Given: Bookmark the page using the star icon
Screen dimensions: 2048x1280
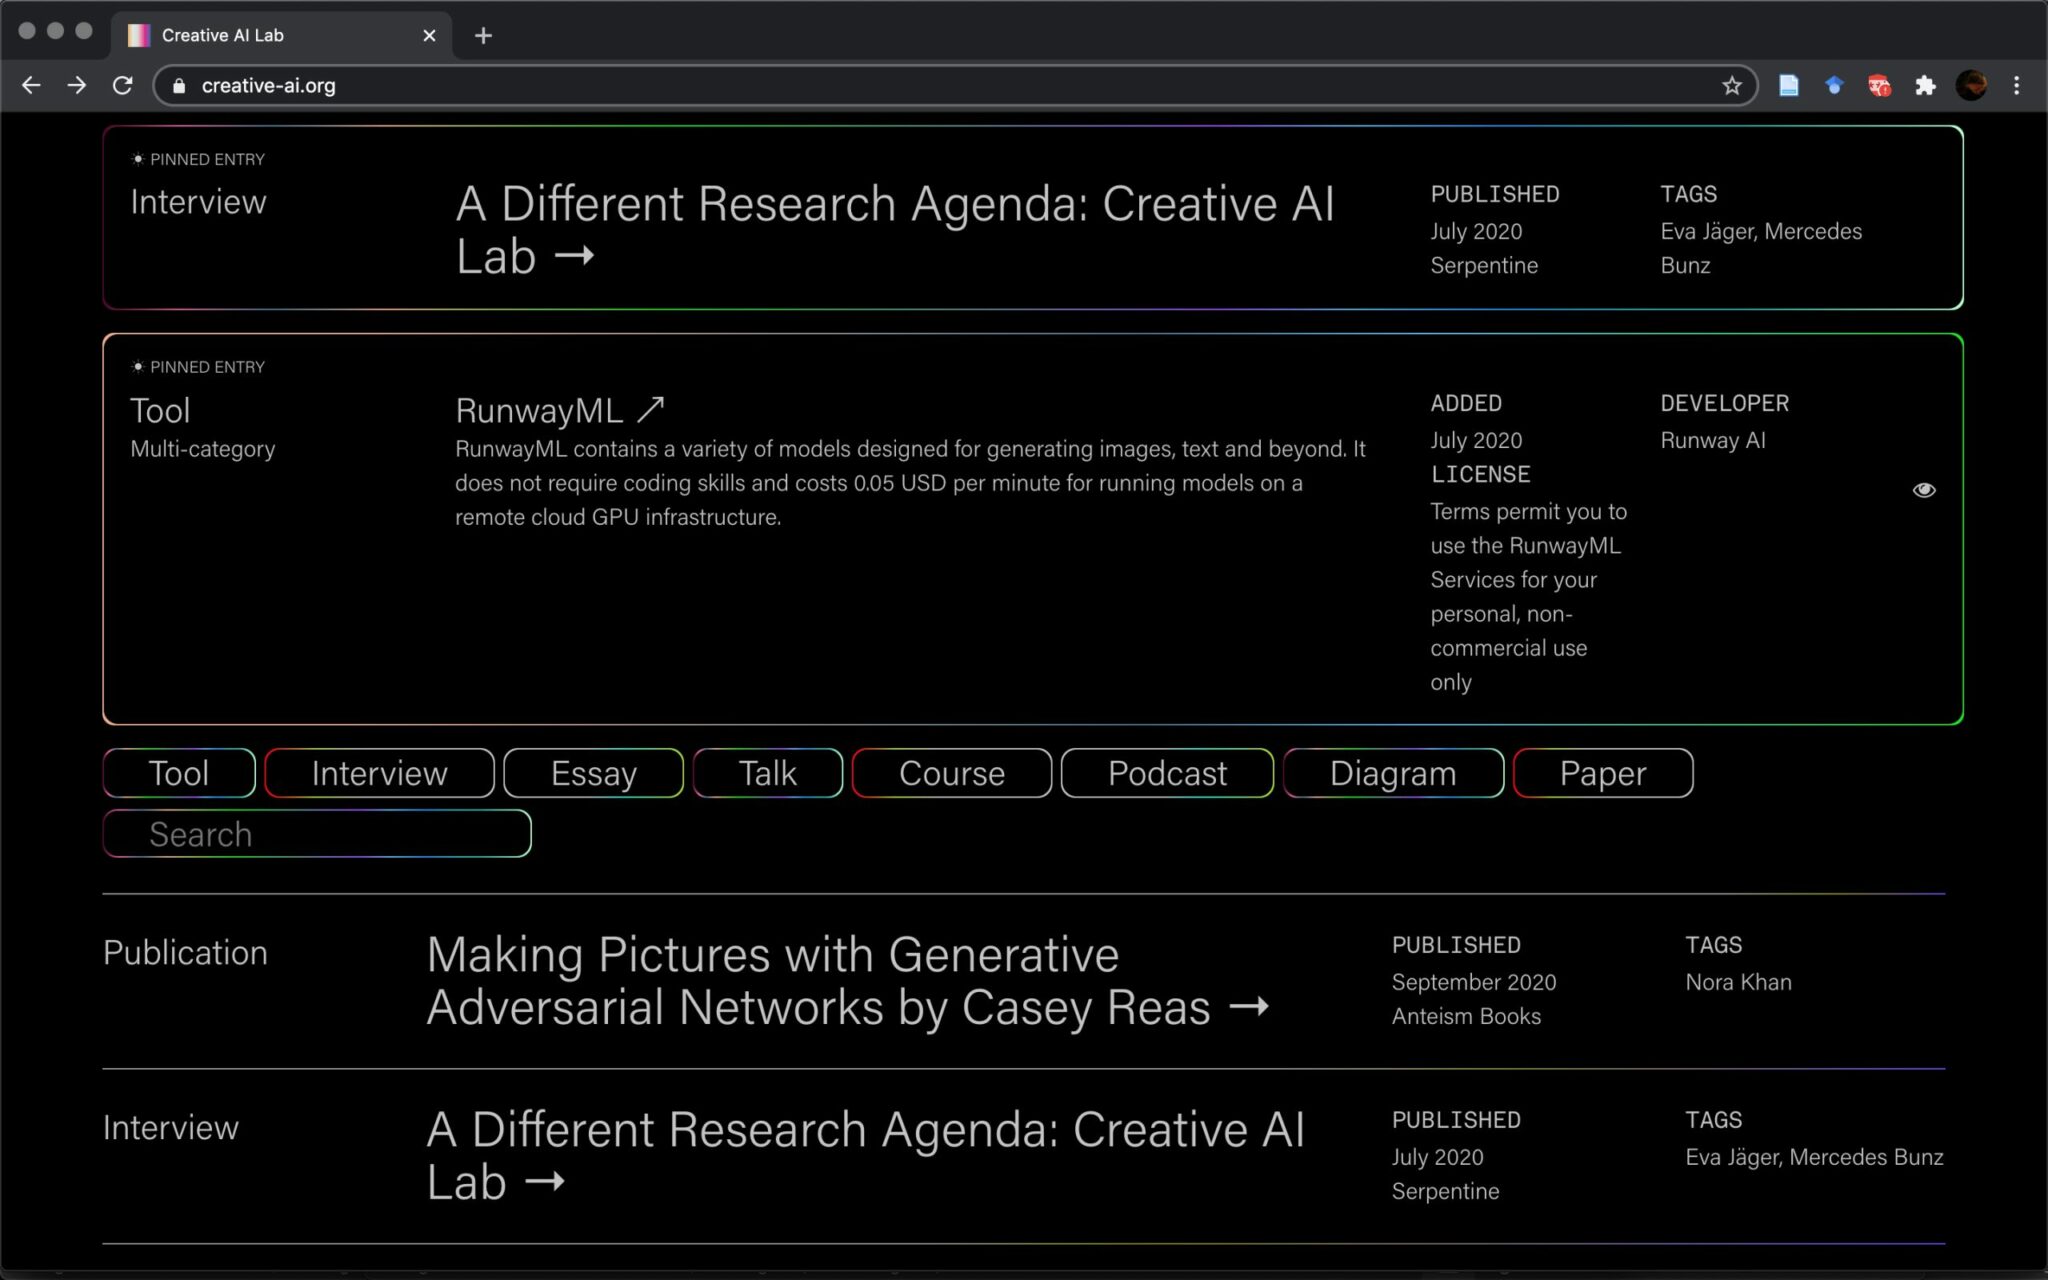Looking at the screenshot, I should click(x=1731, y=85).
